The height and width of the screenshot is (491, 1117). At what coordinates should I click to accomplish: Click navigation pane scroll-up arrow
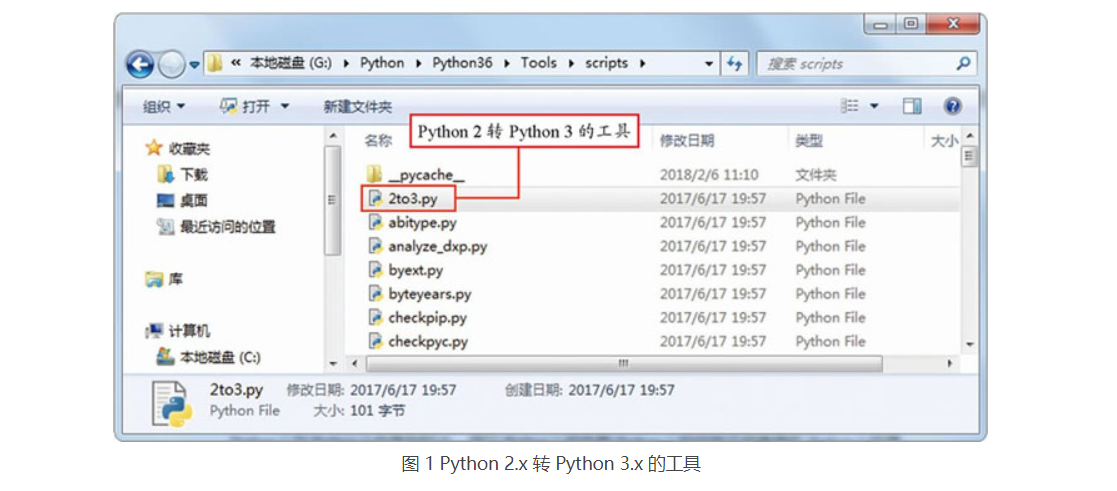click(333, 135)
